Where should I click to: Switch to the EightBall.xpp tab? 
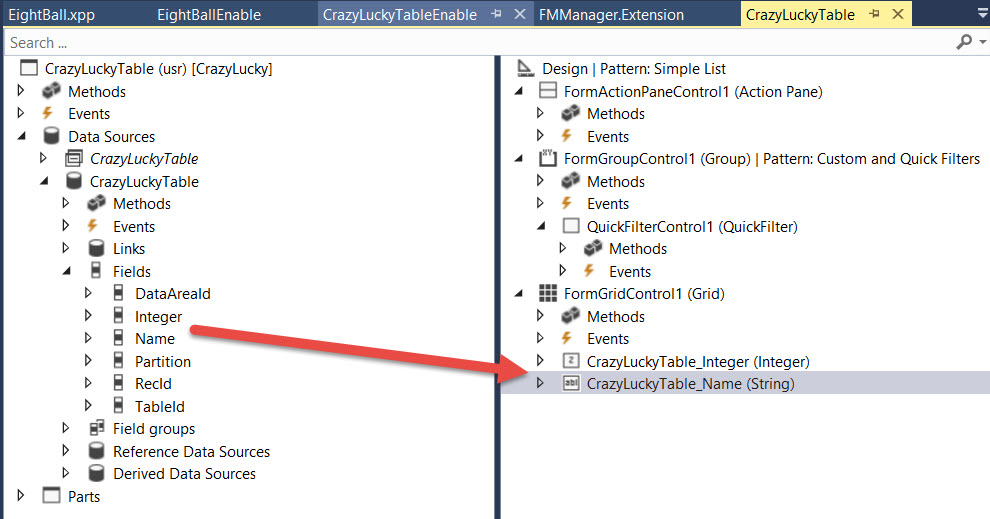tap(51, 15)
